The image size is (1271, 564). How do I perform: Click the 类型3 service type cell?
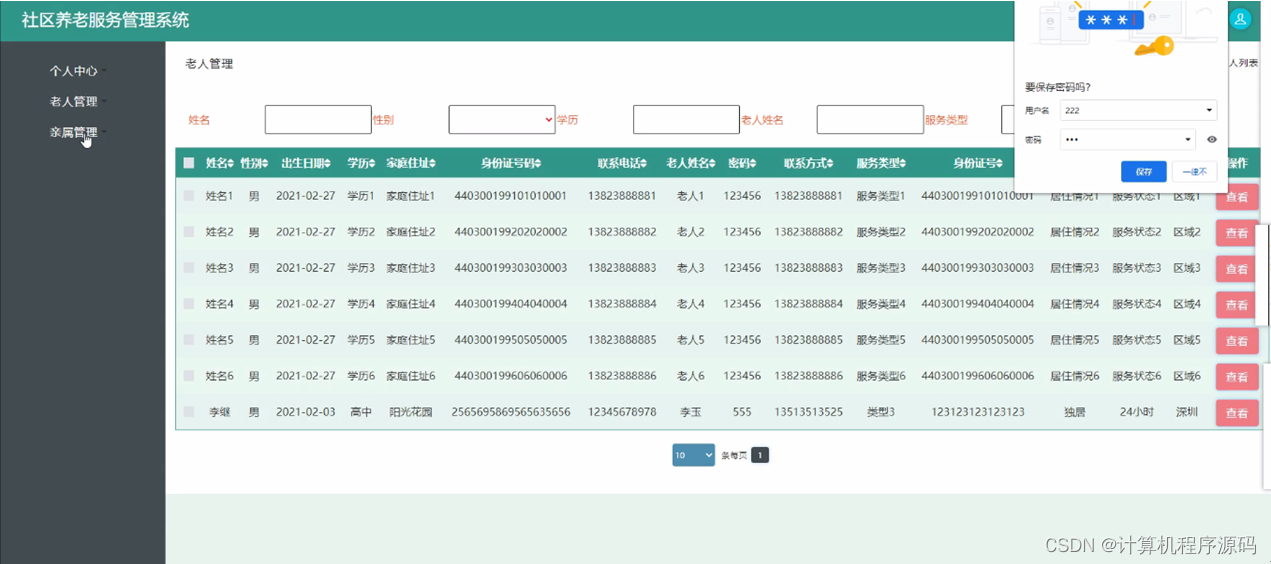(880, 412)
